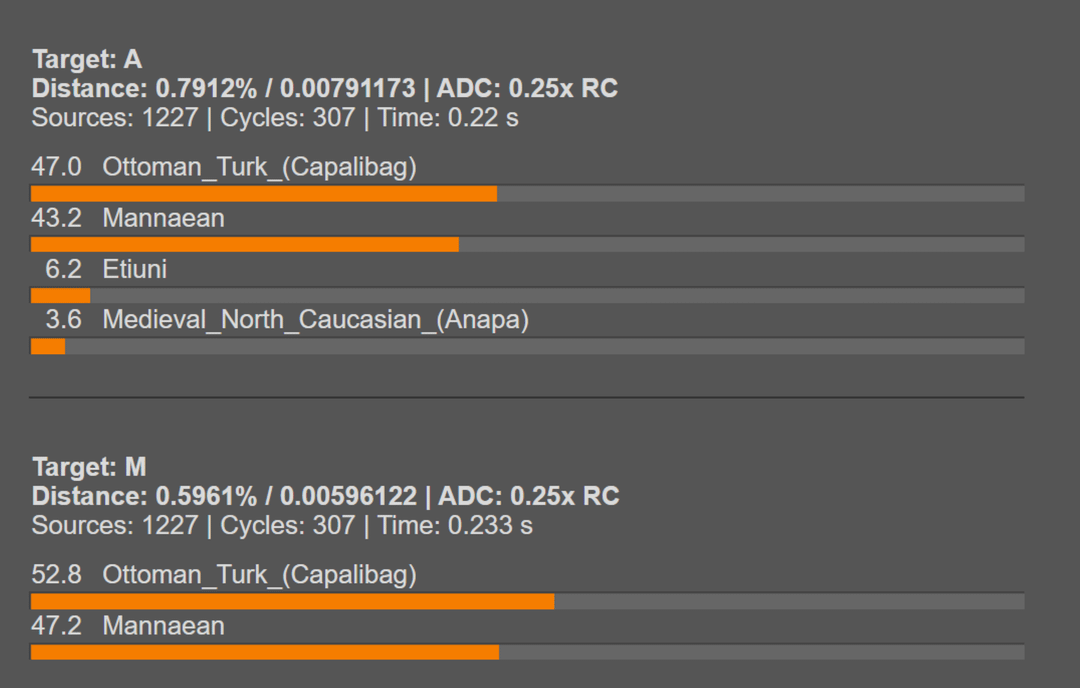Click the 47.2 Mannaean orange bar

point(264,652)
